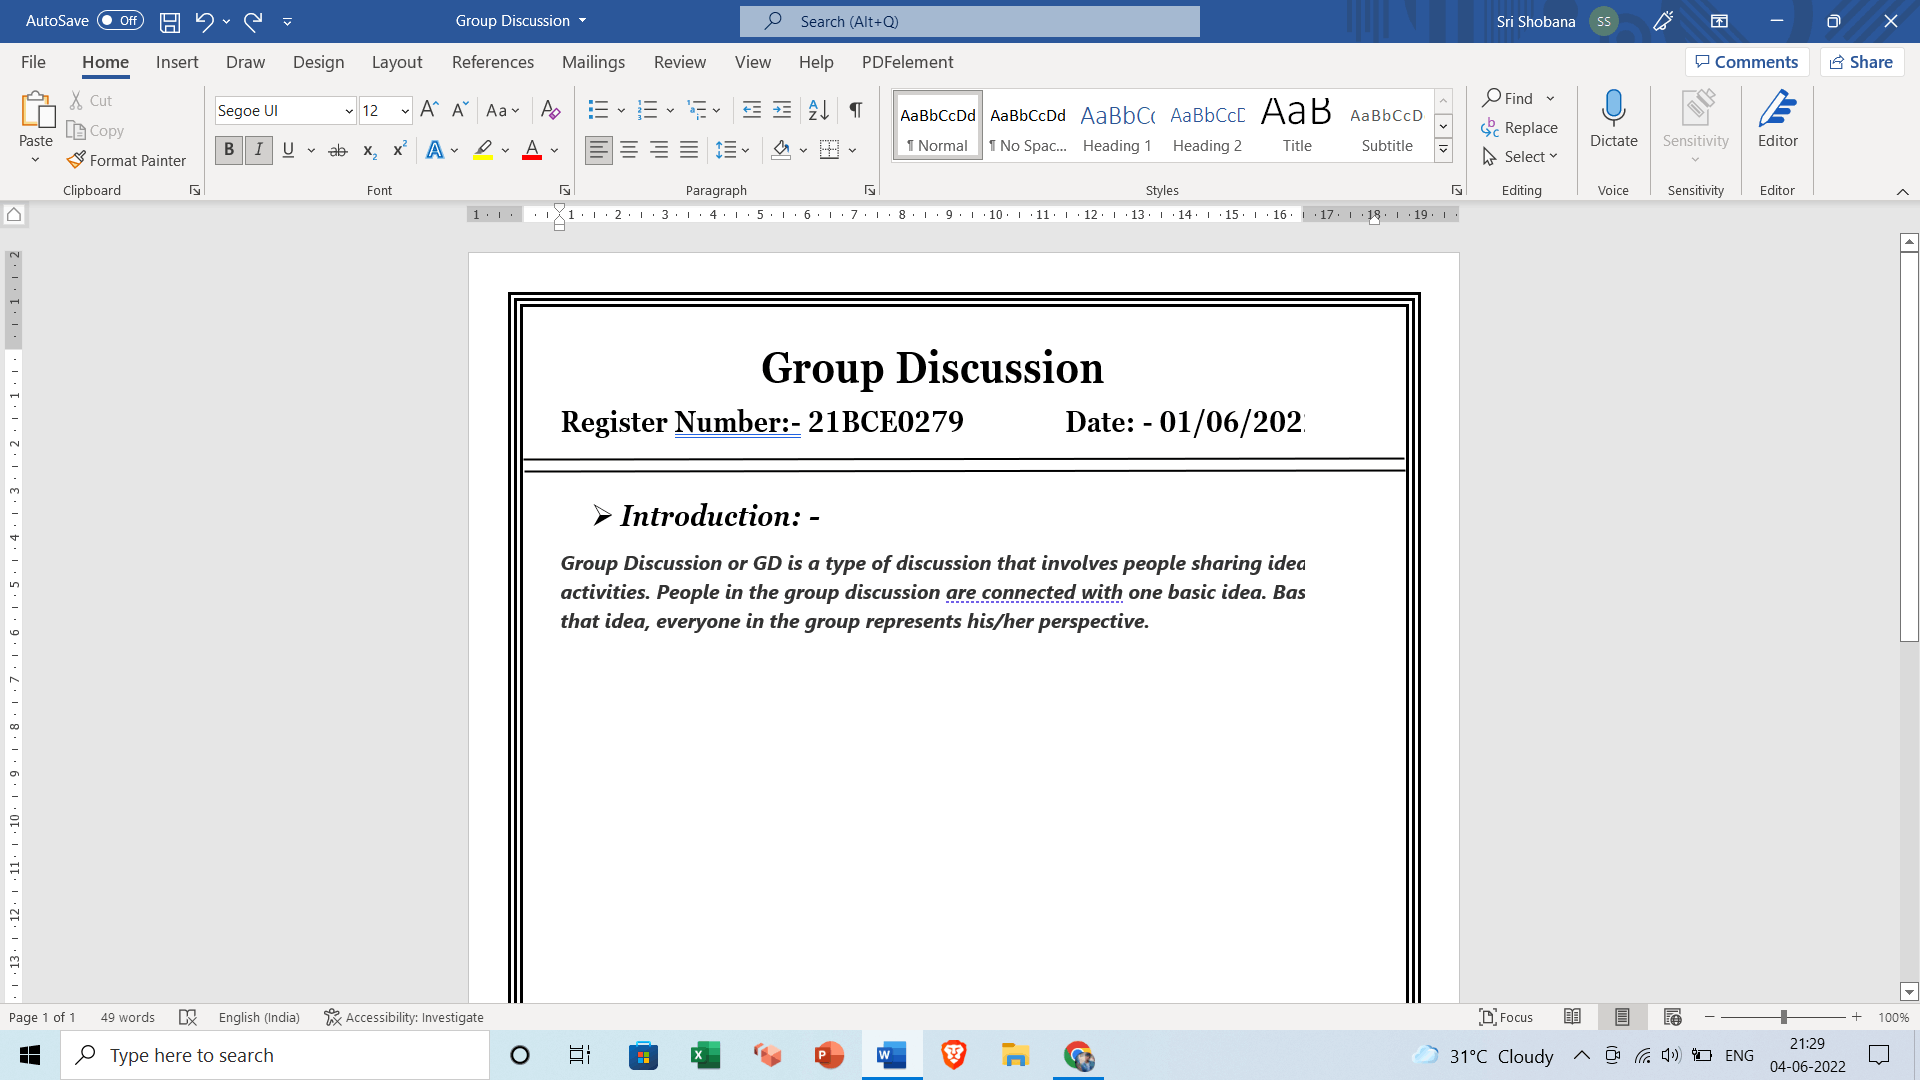The width and height of the screenshot is (1920, 1080).
Task: Switch to the Design tab
Action: click(x=318, y=62)
